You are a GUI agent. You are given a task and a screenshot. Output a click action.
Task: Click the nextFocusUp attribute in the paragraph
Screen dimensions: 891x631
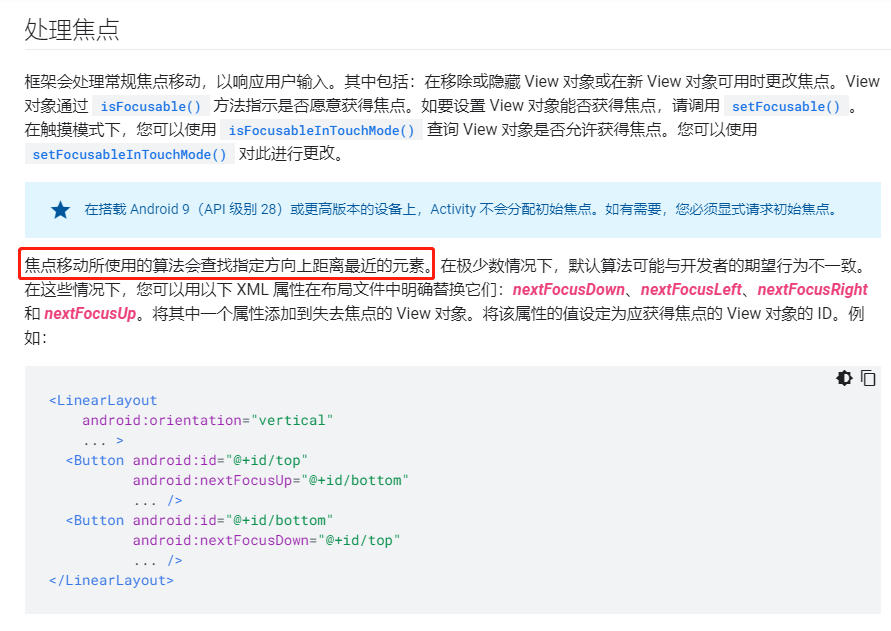90,313
